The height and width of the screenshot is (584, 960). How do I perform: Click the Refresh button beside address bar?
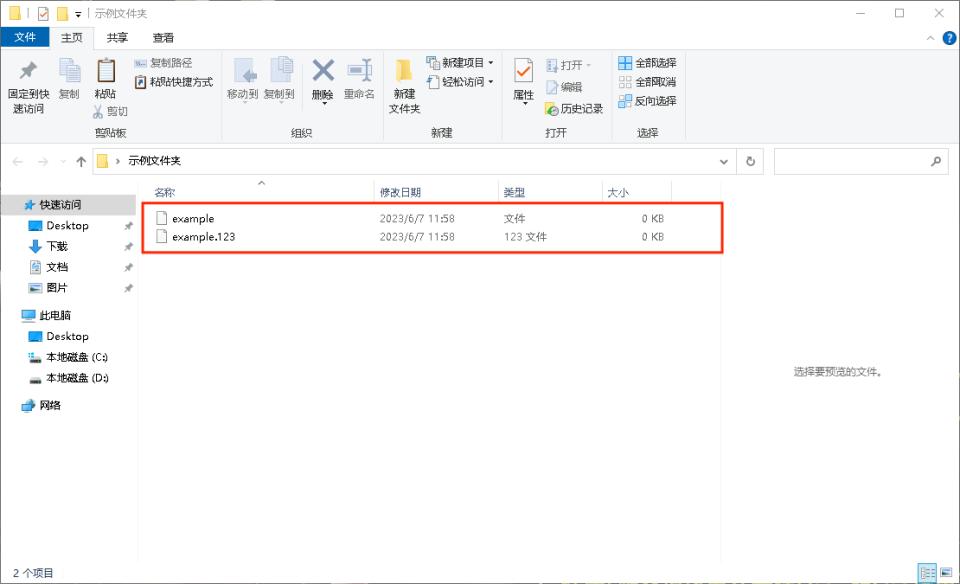pyautogui.click(x=750, y=161)
